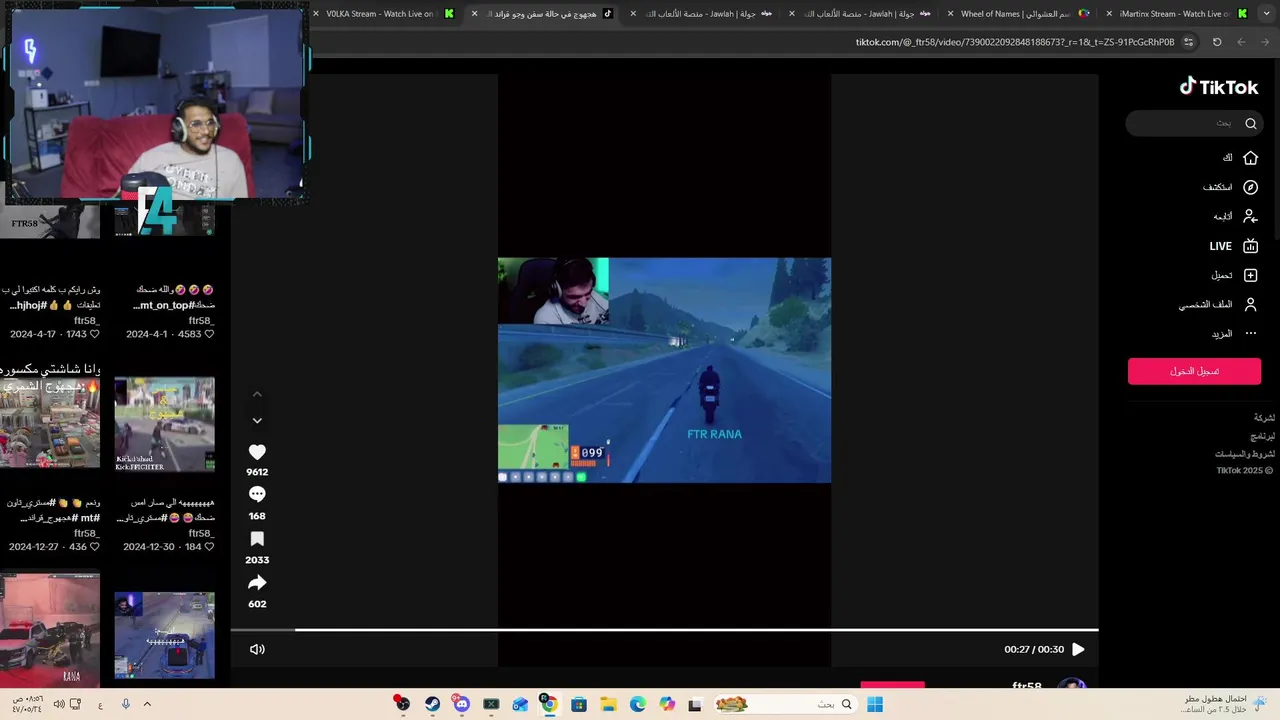Open comments via the speech bubble icon
Image resolution: width=1280 pixels, height=720 pixels.
257,495
